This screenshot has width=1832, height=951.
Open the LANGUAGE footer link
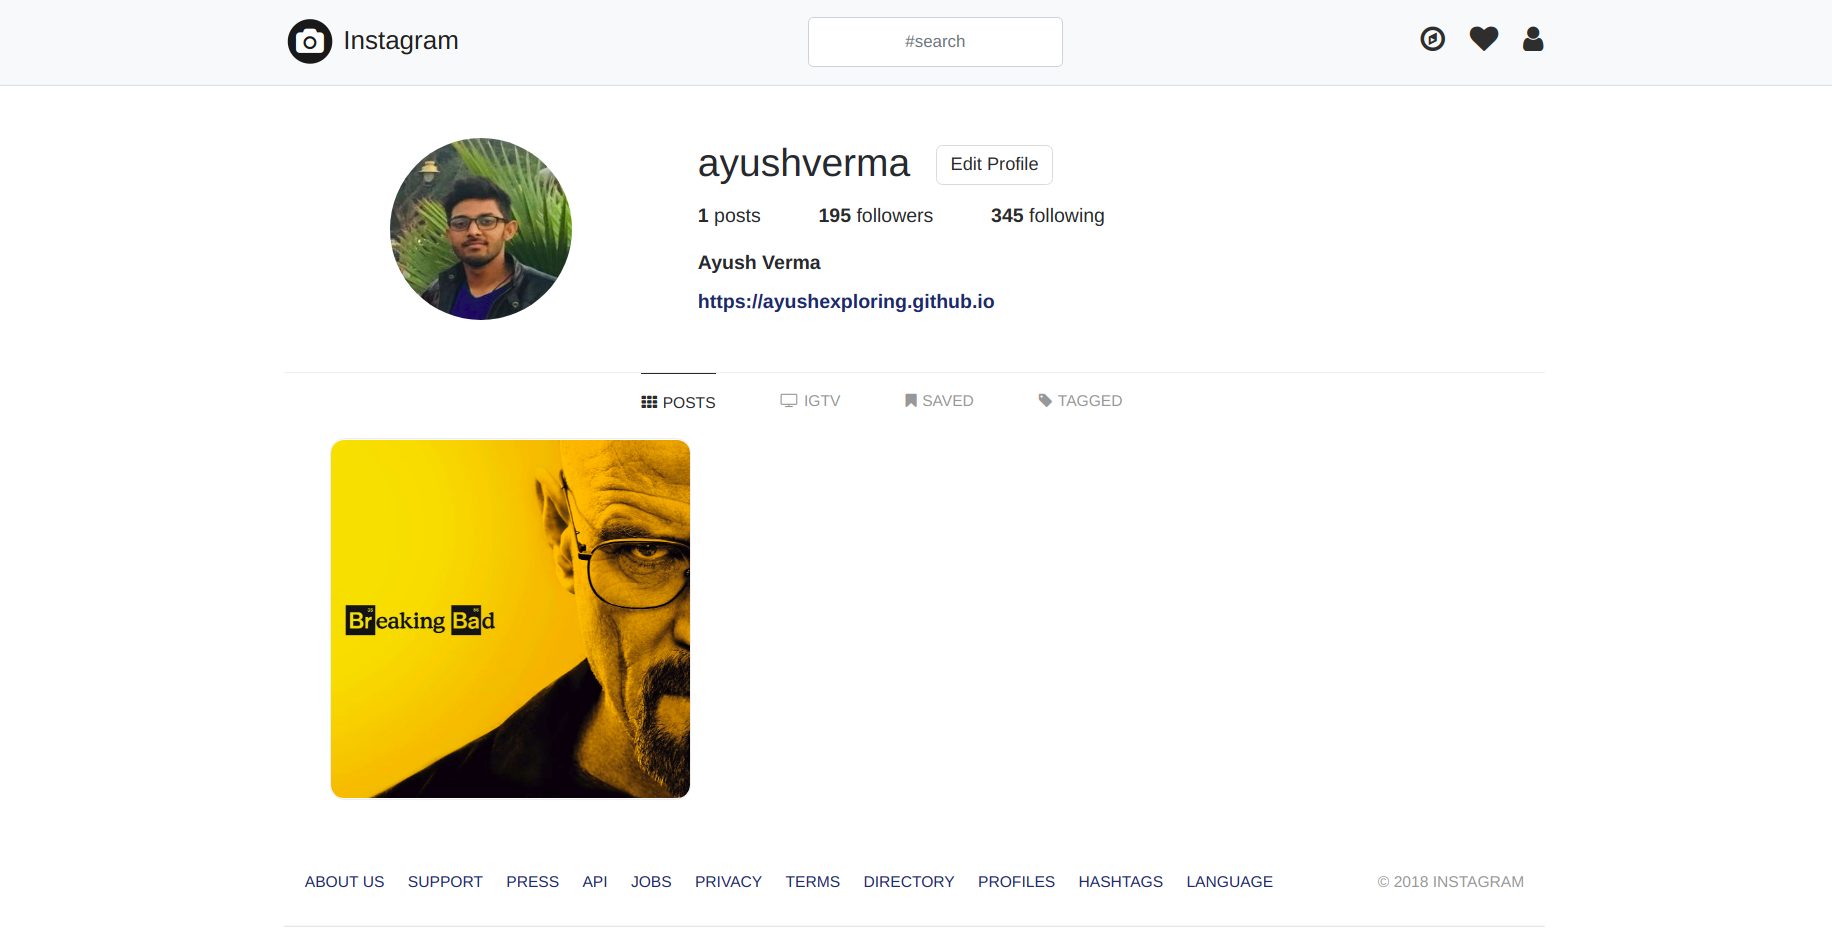pyautogui.click(x=1229, y=882)
